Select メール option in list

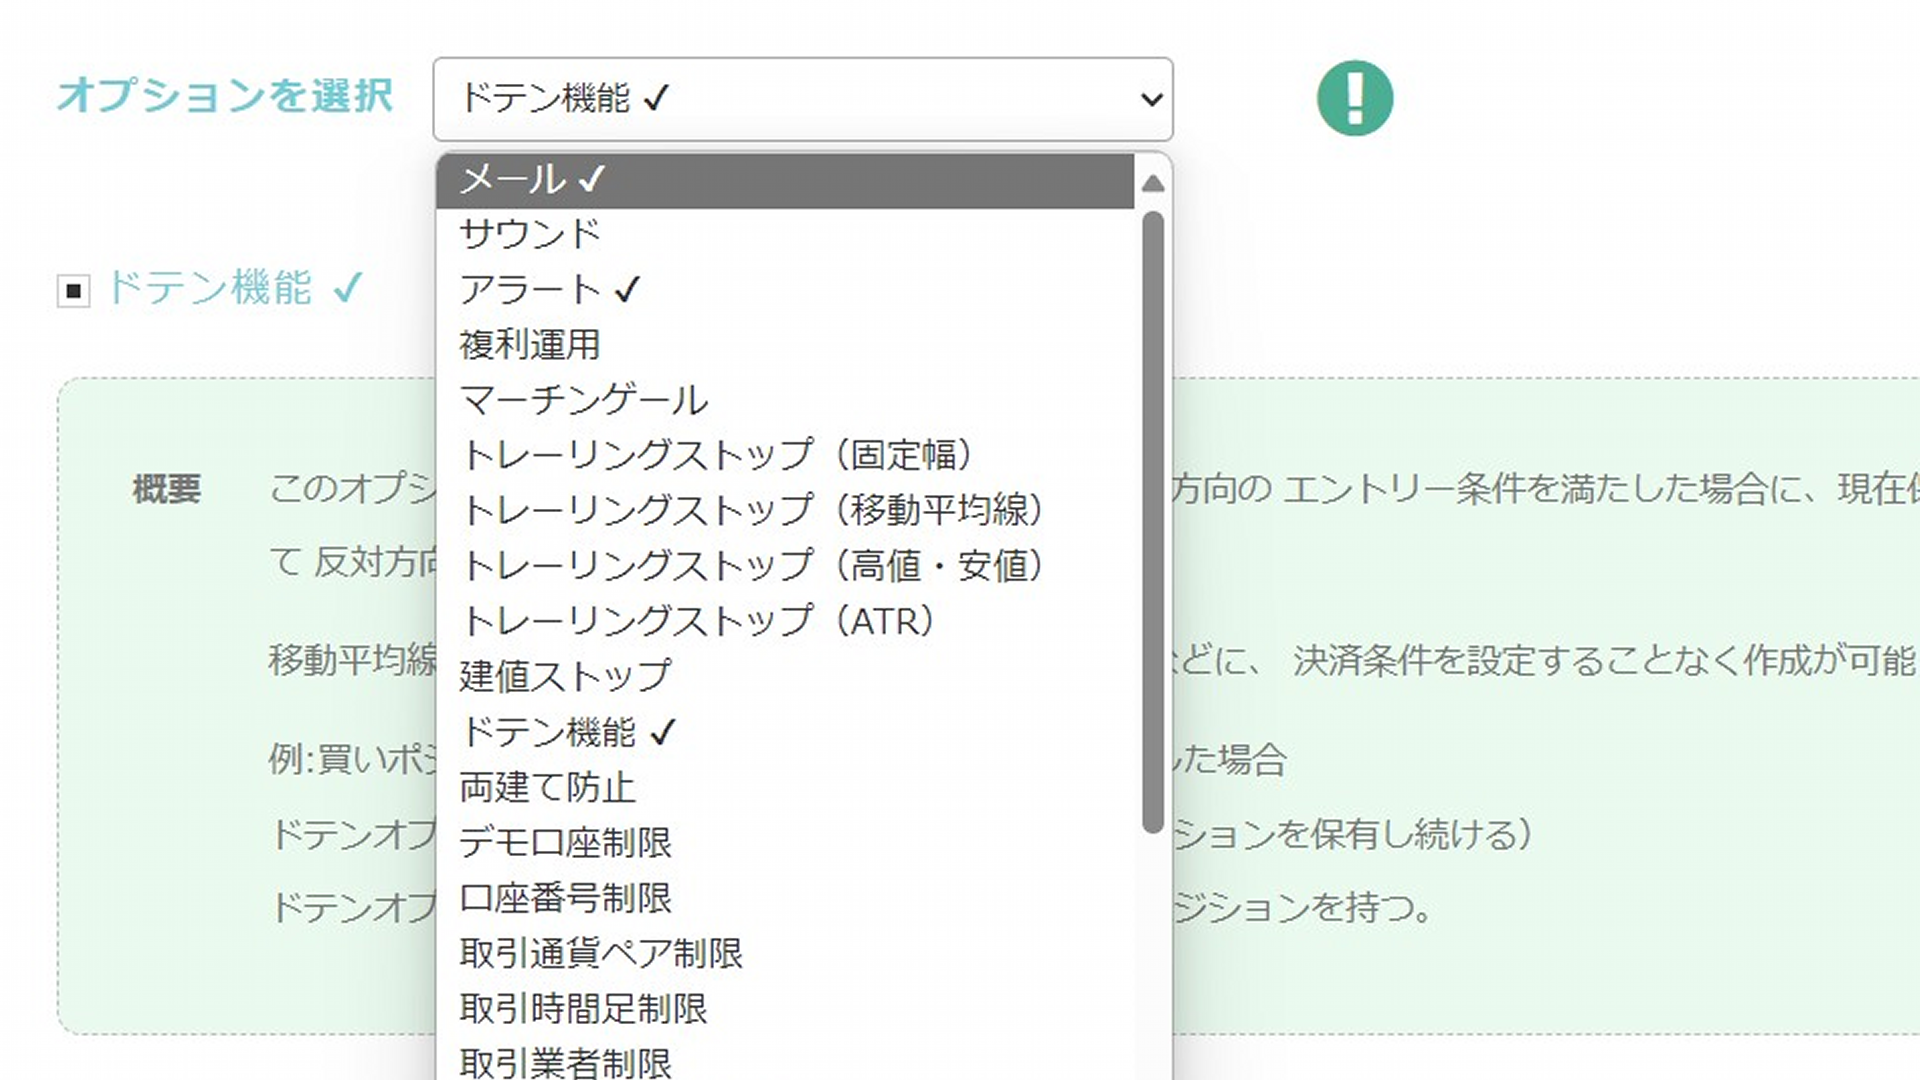pyautogui.click(x=785, y=180)
